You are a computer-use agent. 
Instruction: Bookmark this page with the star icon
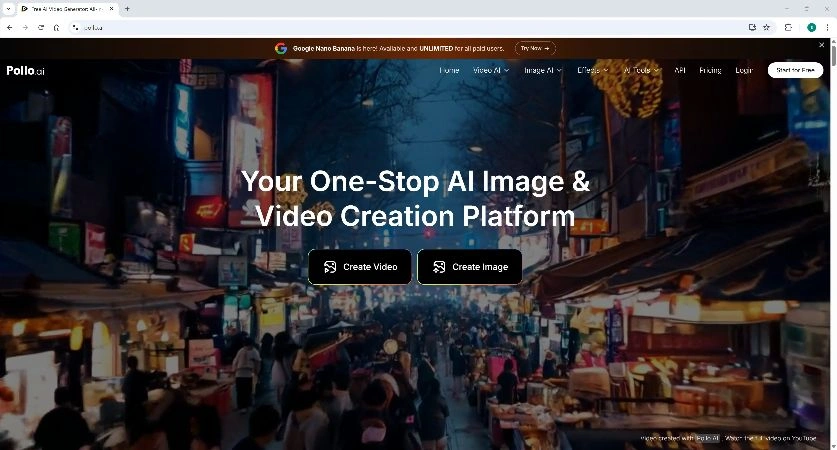pos(766,27)
